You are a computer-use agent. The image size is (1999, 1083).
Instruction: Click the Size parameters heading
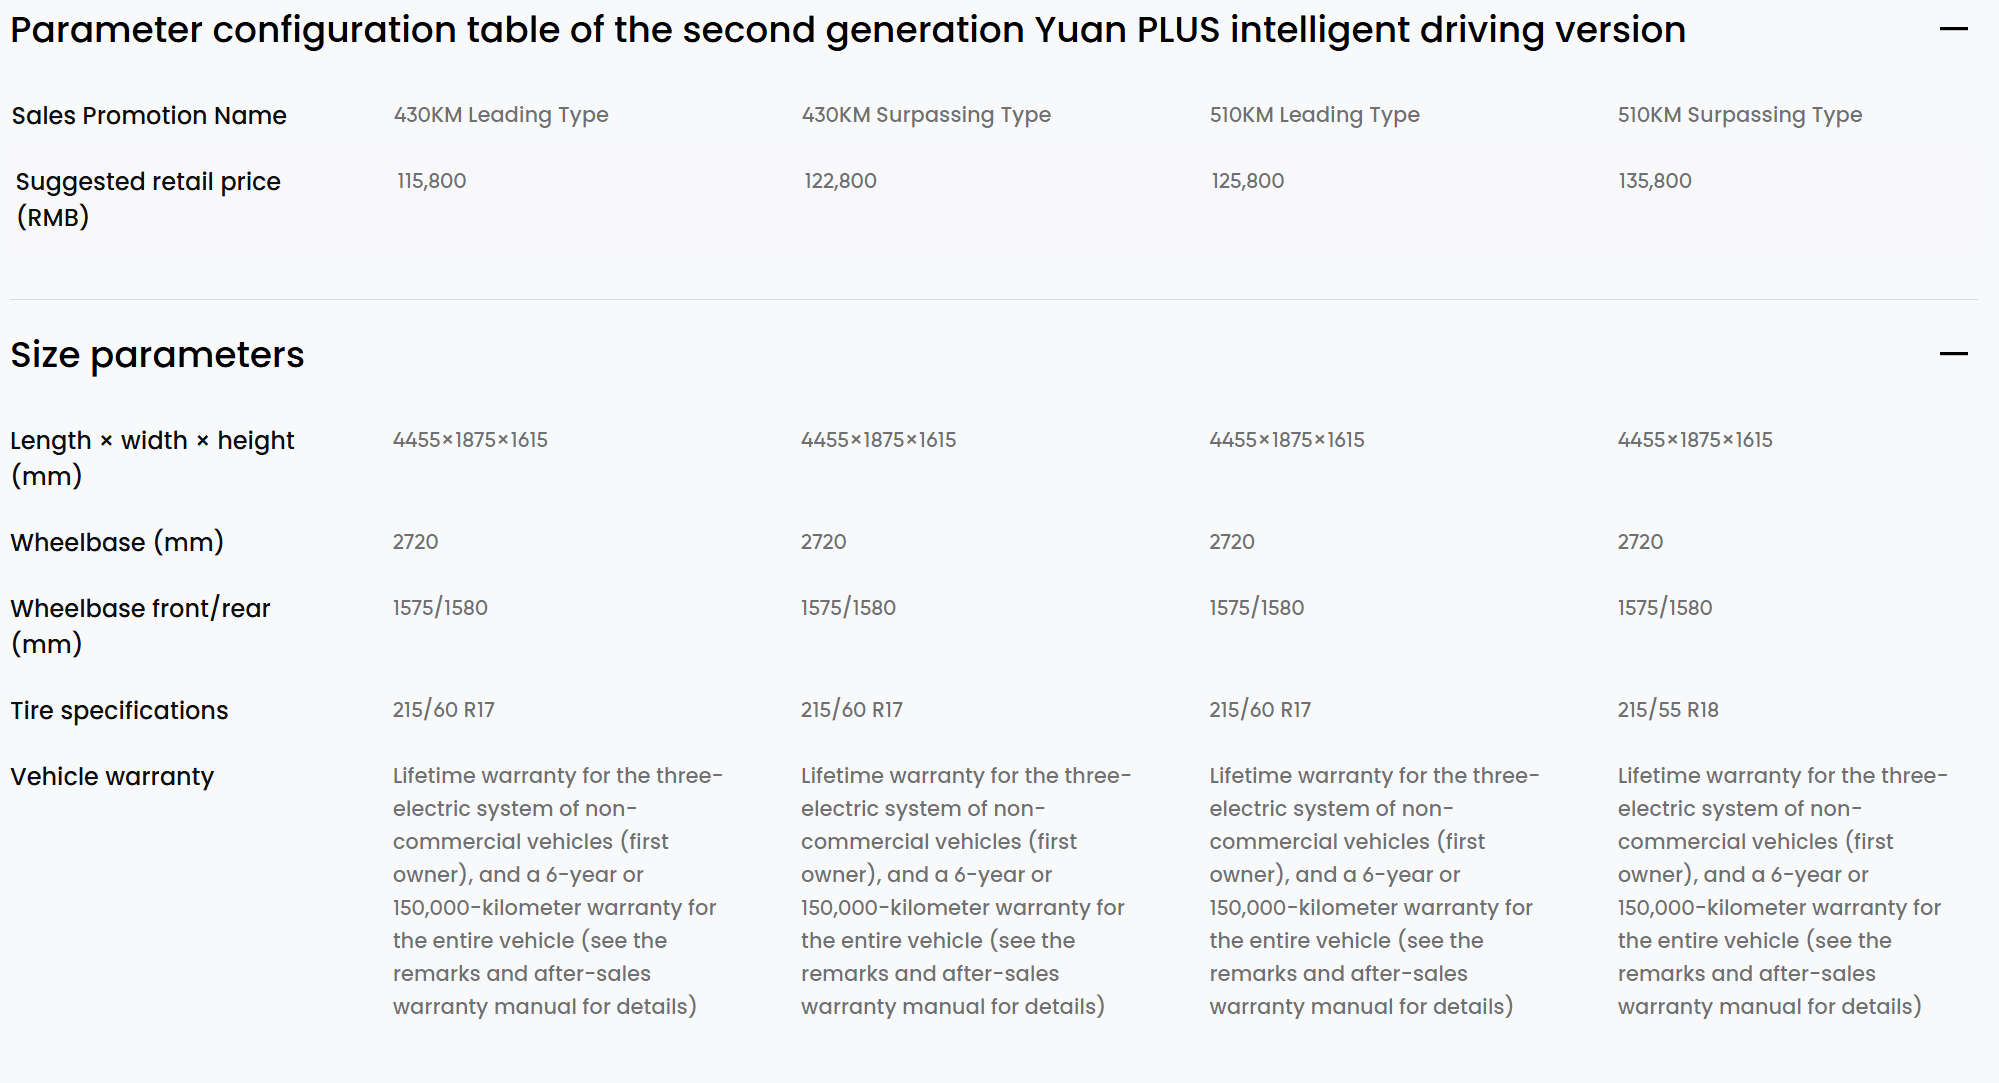(x=157, y=355)
